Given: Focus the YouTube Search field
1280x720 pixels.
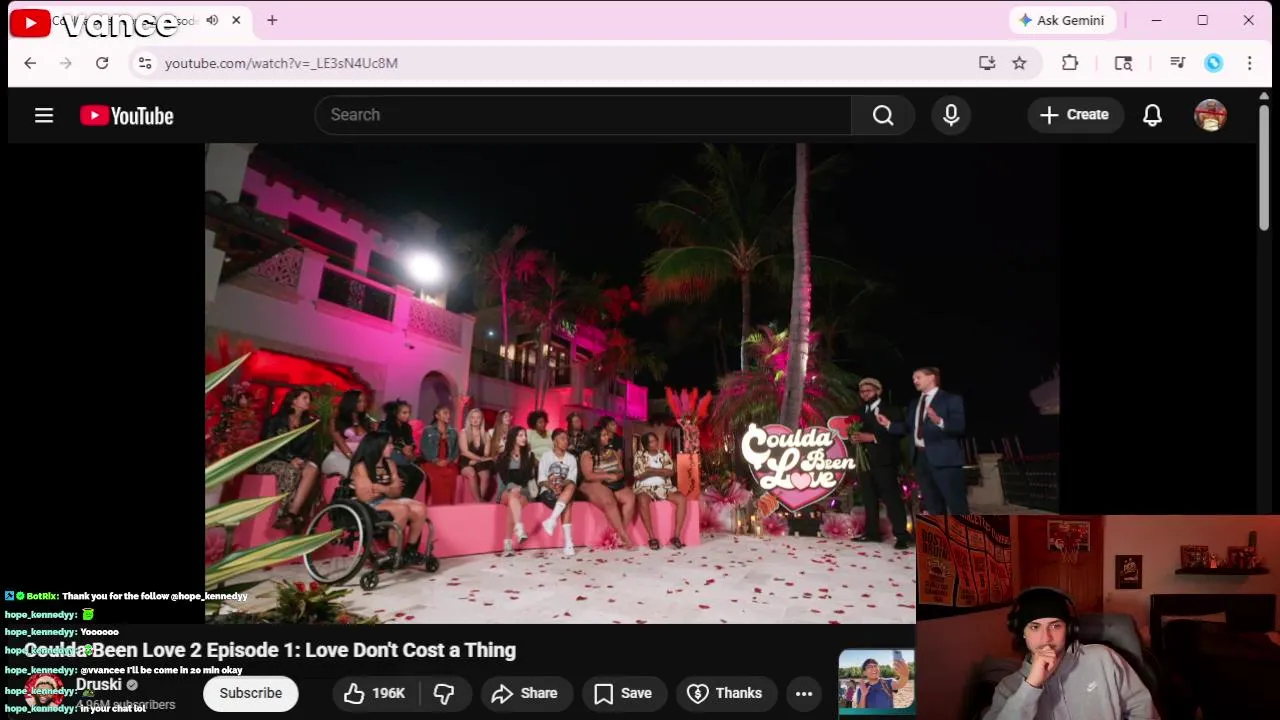Looking at the screenshot, I should point(583,115).
